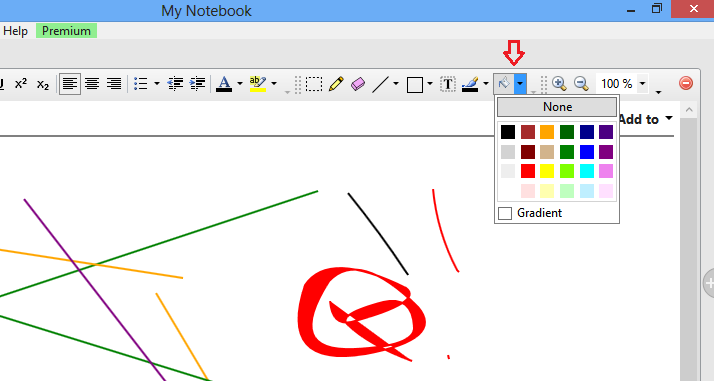
Task: Toggle align text right
Action: [x=114, y=84]
